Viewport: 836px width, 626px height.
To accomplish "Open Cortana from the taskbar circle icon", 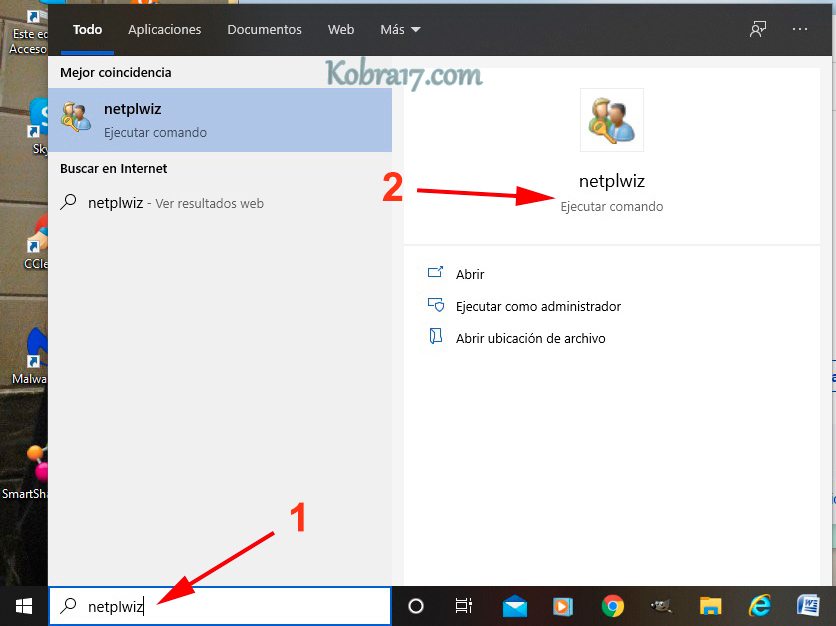I will tap(416, 606).
